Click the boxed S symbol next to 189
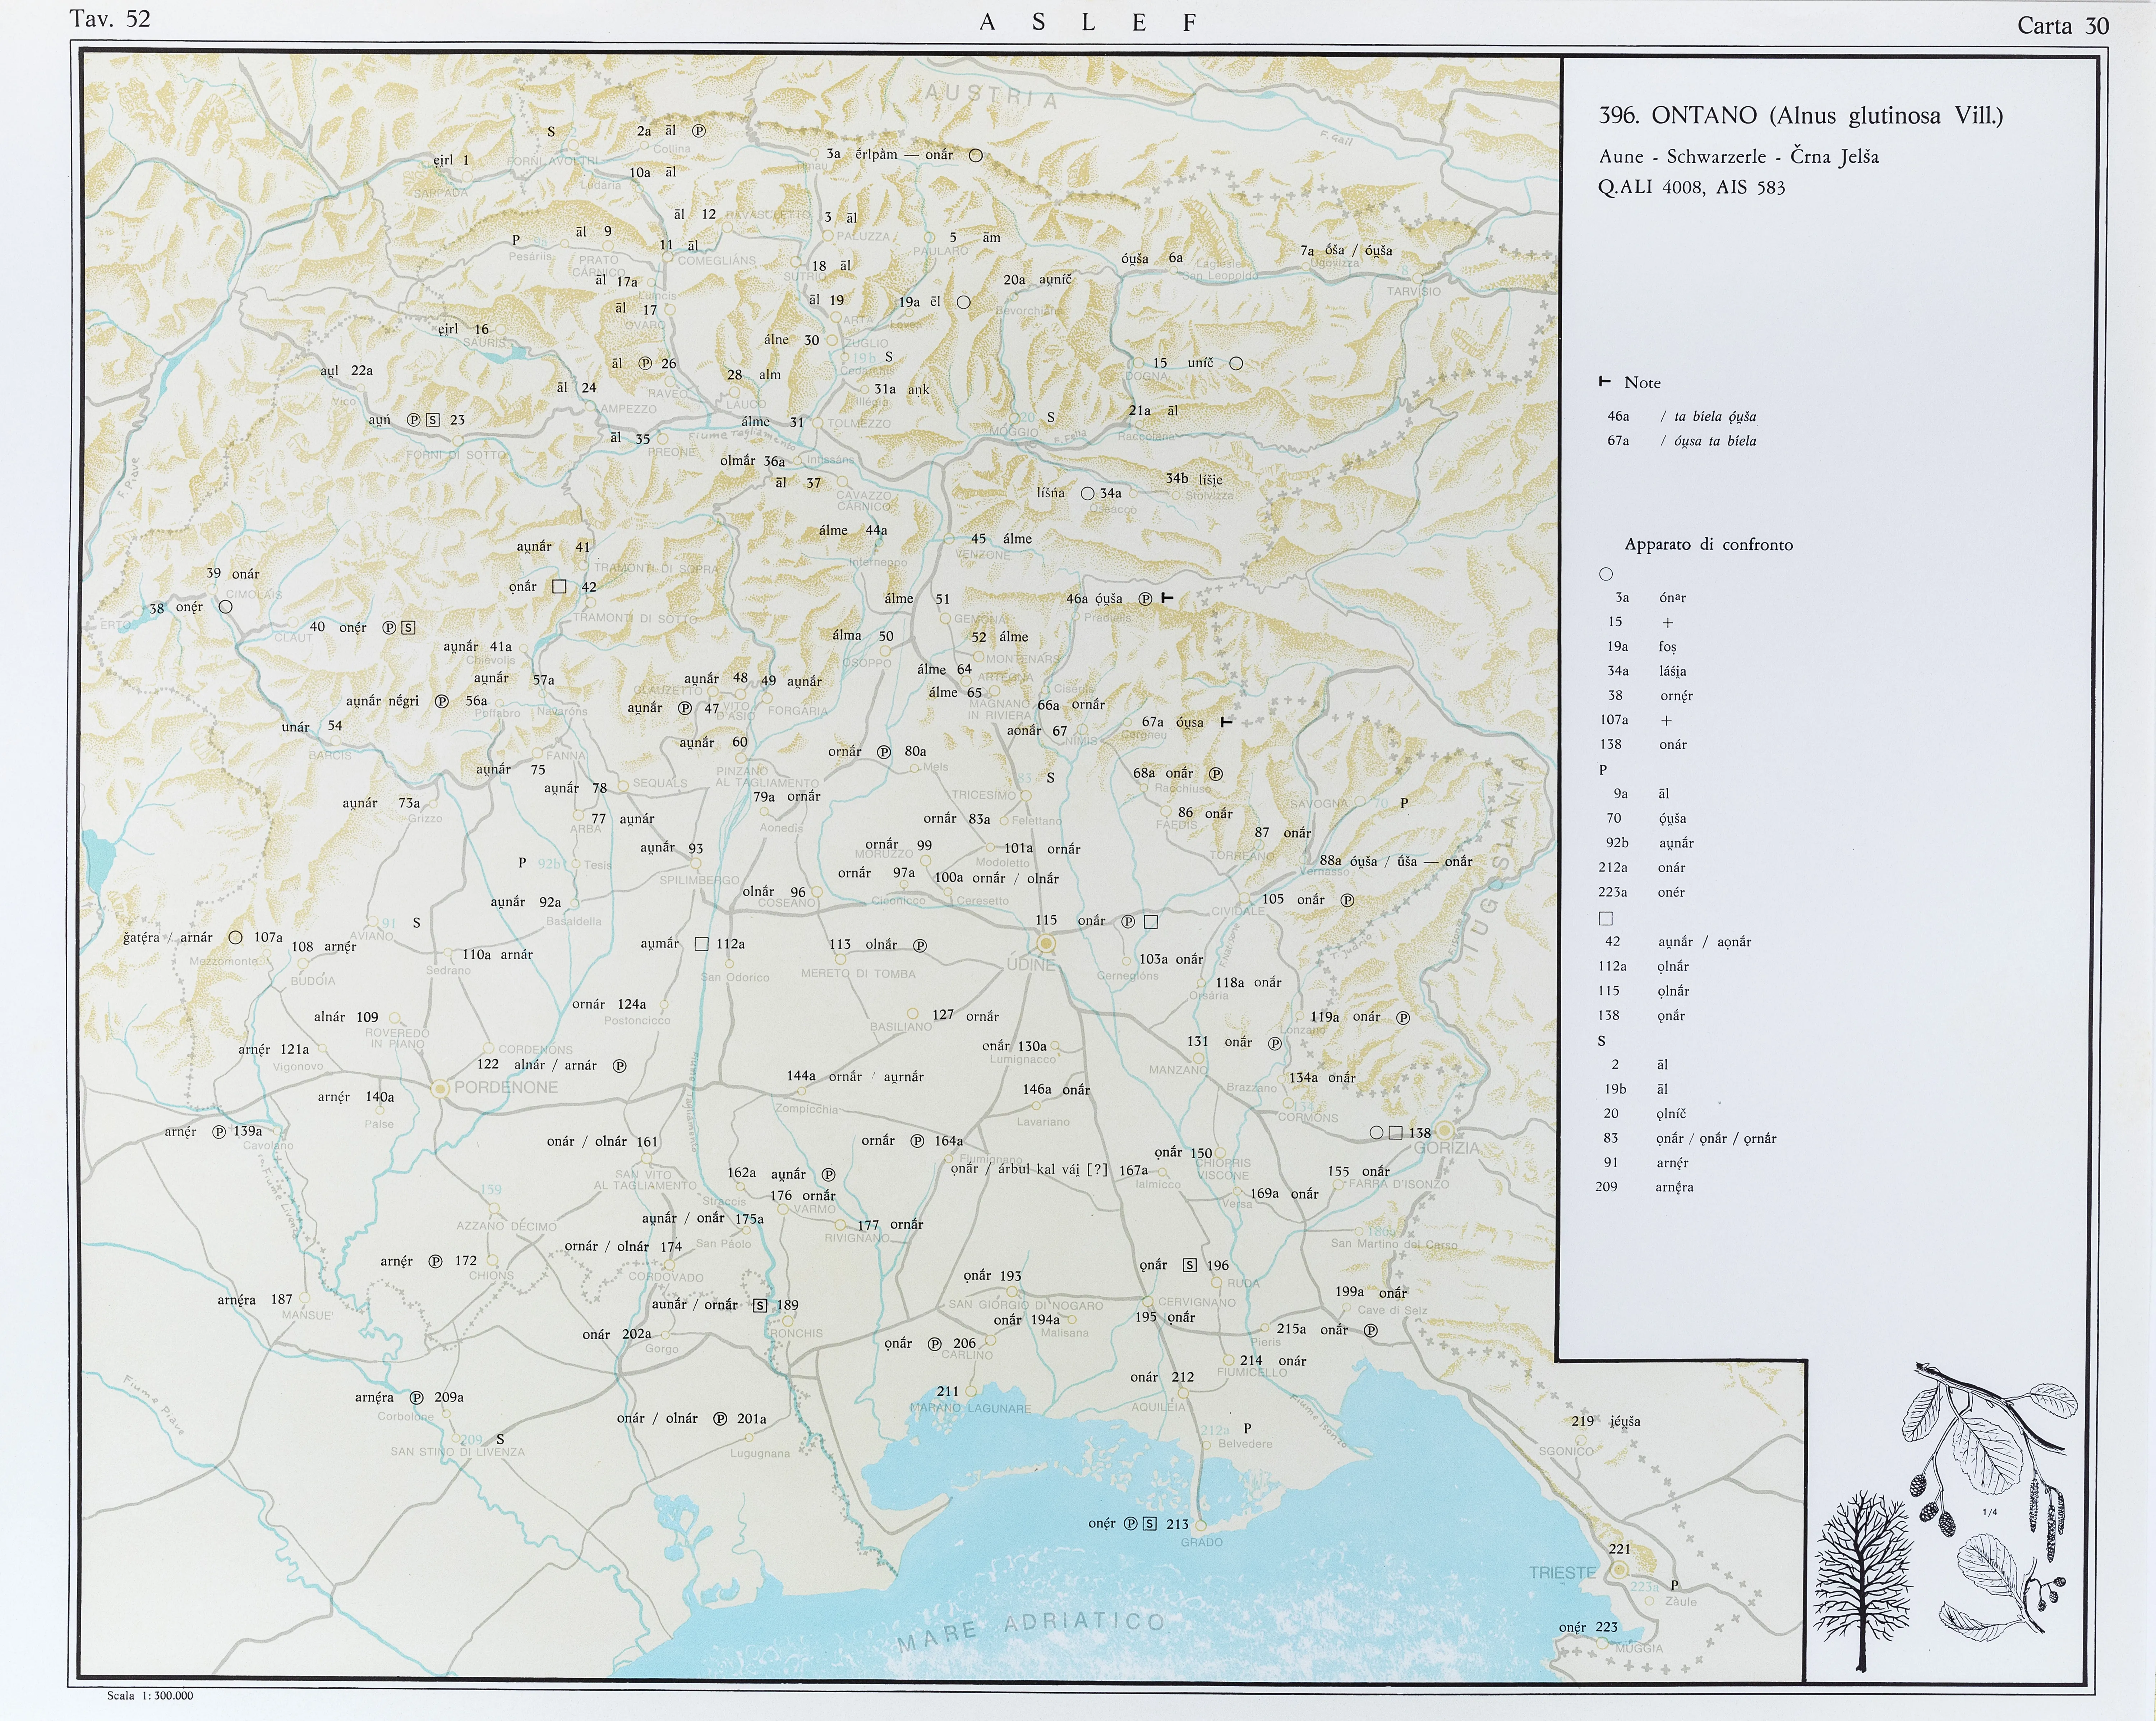 pyautogui.click(x=760, y=1305)
